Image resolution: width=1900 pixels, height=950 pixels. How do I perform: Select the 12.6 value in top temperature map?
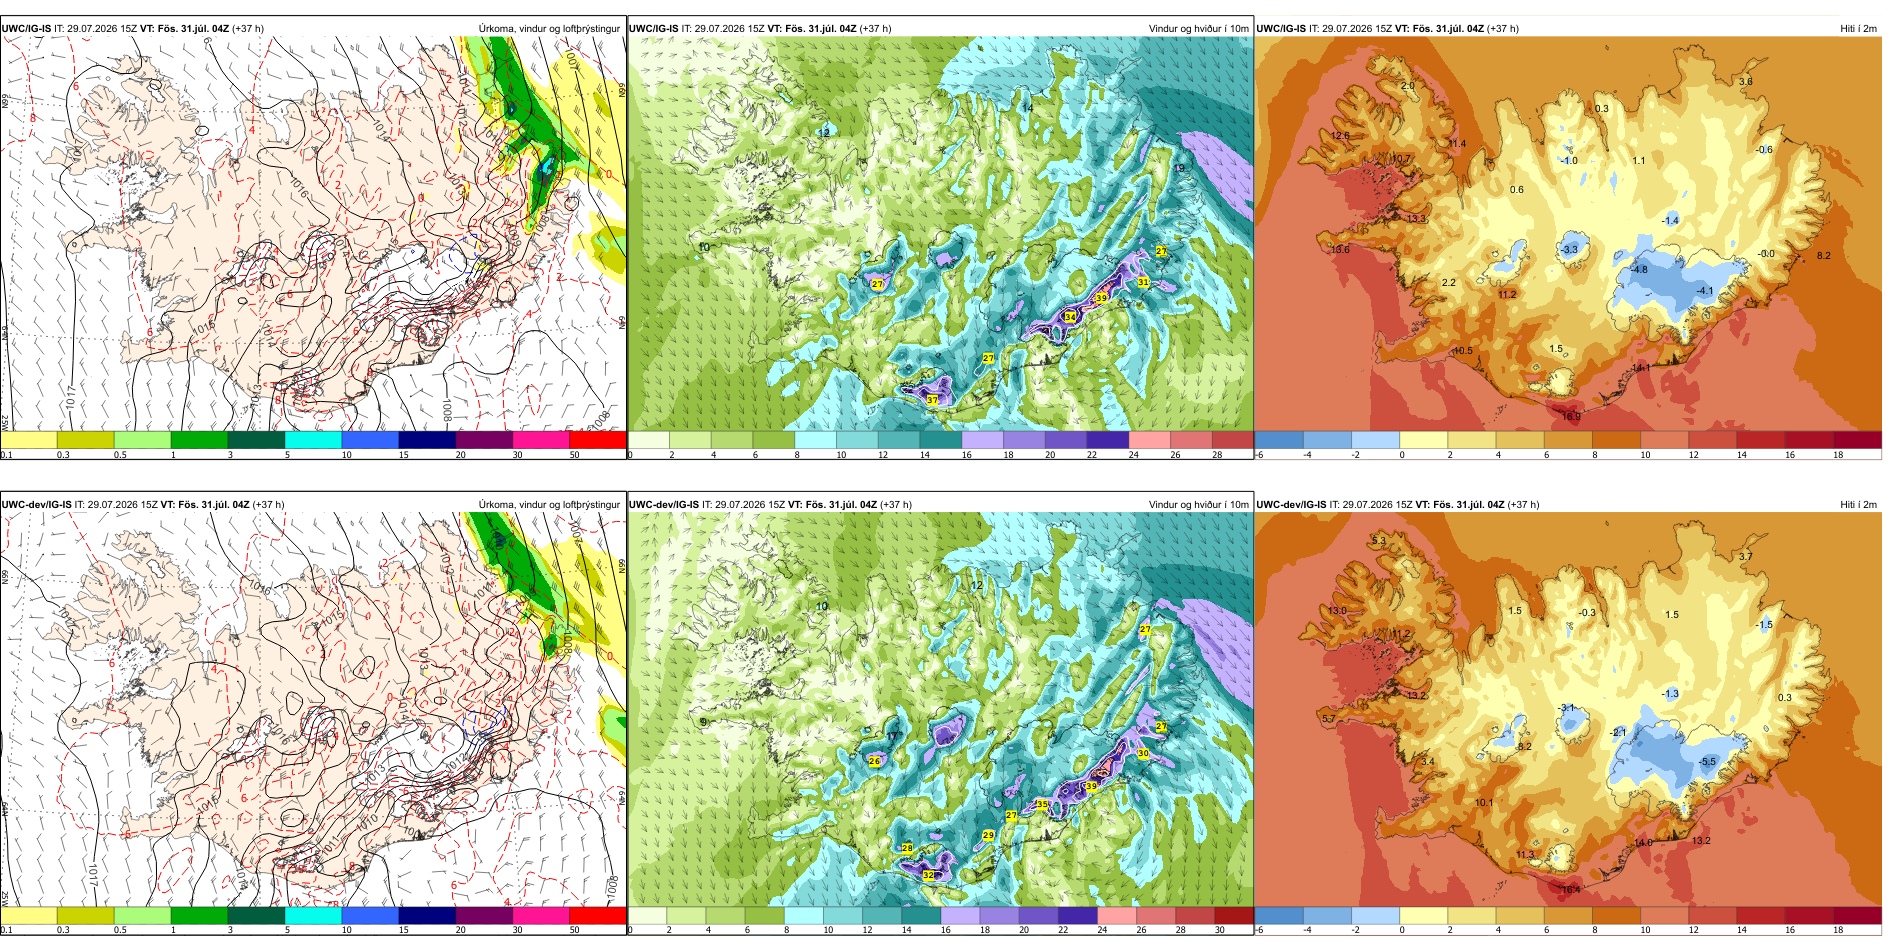[x=1340, y=136]
